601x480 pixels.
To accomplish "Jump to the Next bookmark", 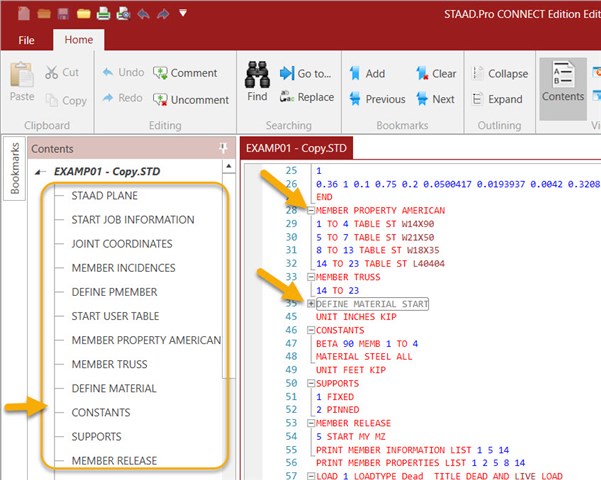I will pos(434,99).
